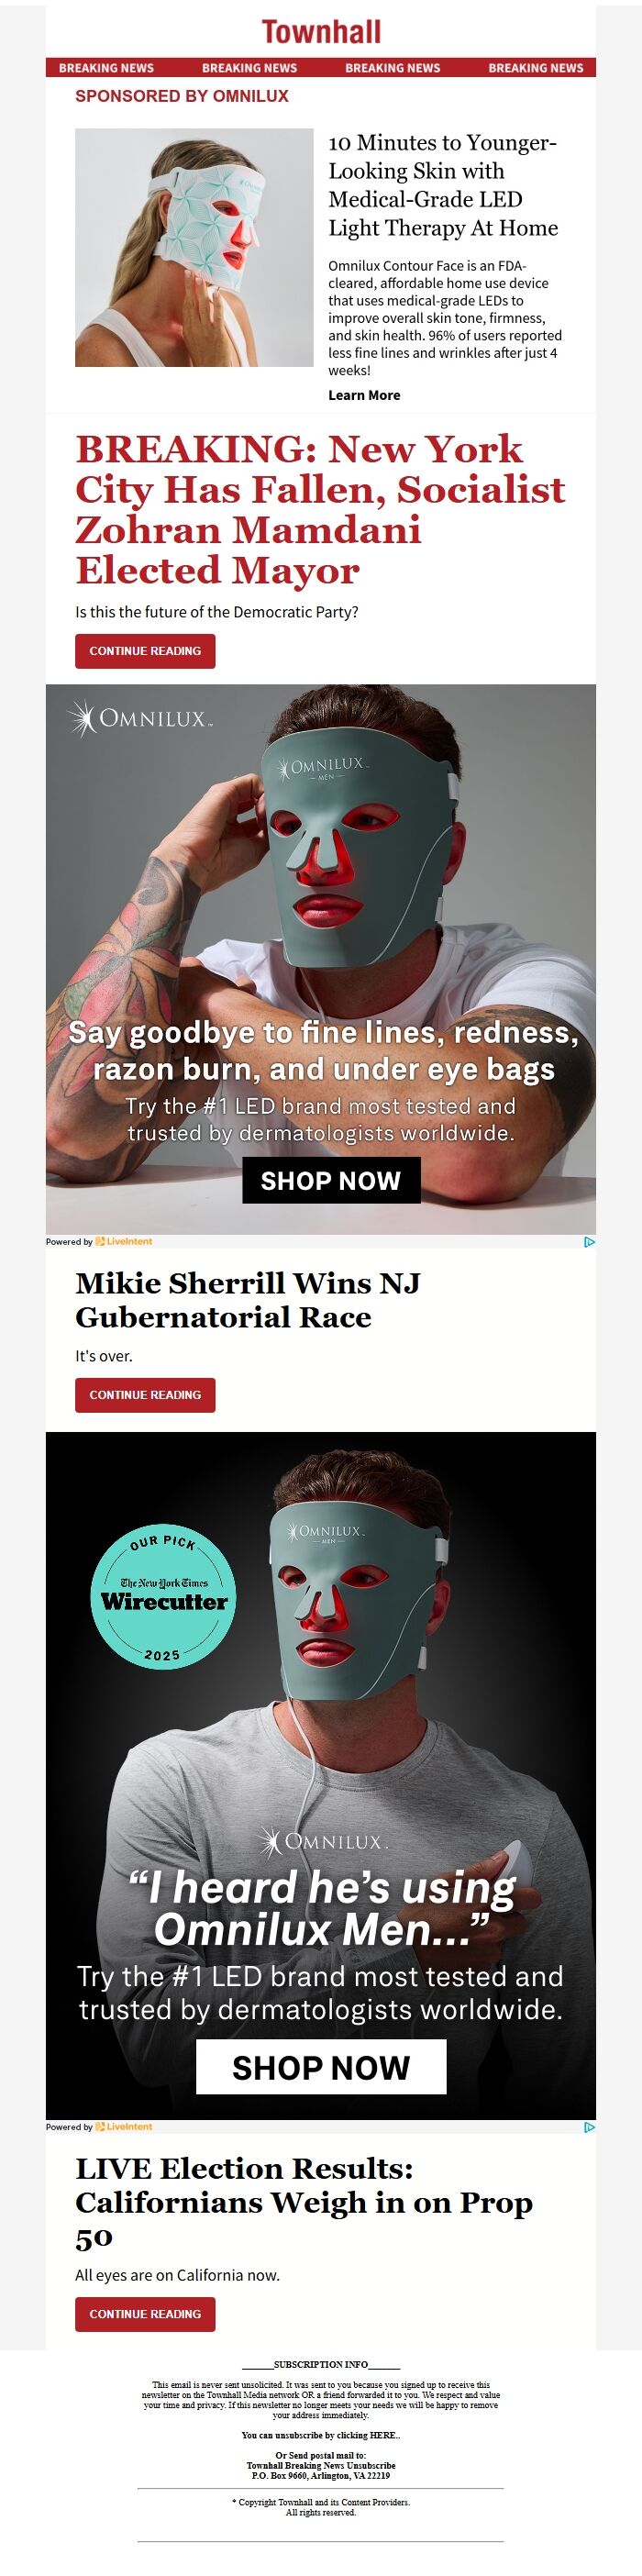Click Learn More in the Omnilux sponsor block
Image resolution: width=642 pixels, height=2576 pixels.
pos(364,395)
